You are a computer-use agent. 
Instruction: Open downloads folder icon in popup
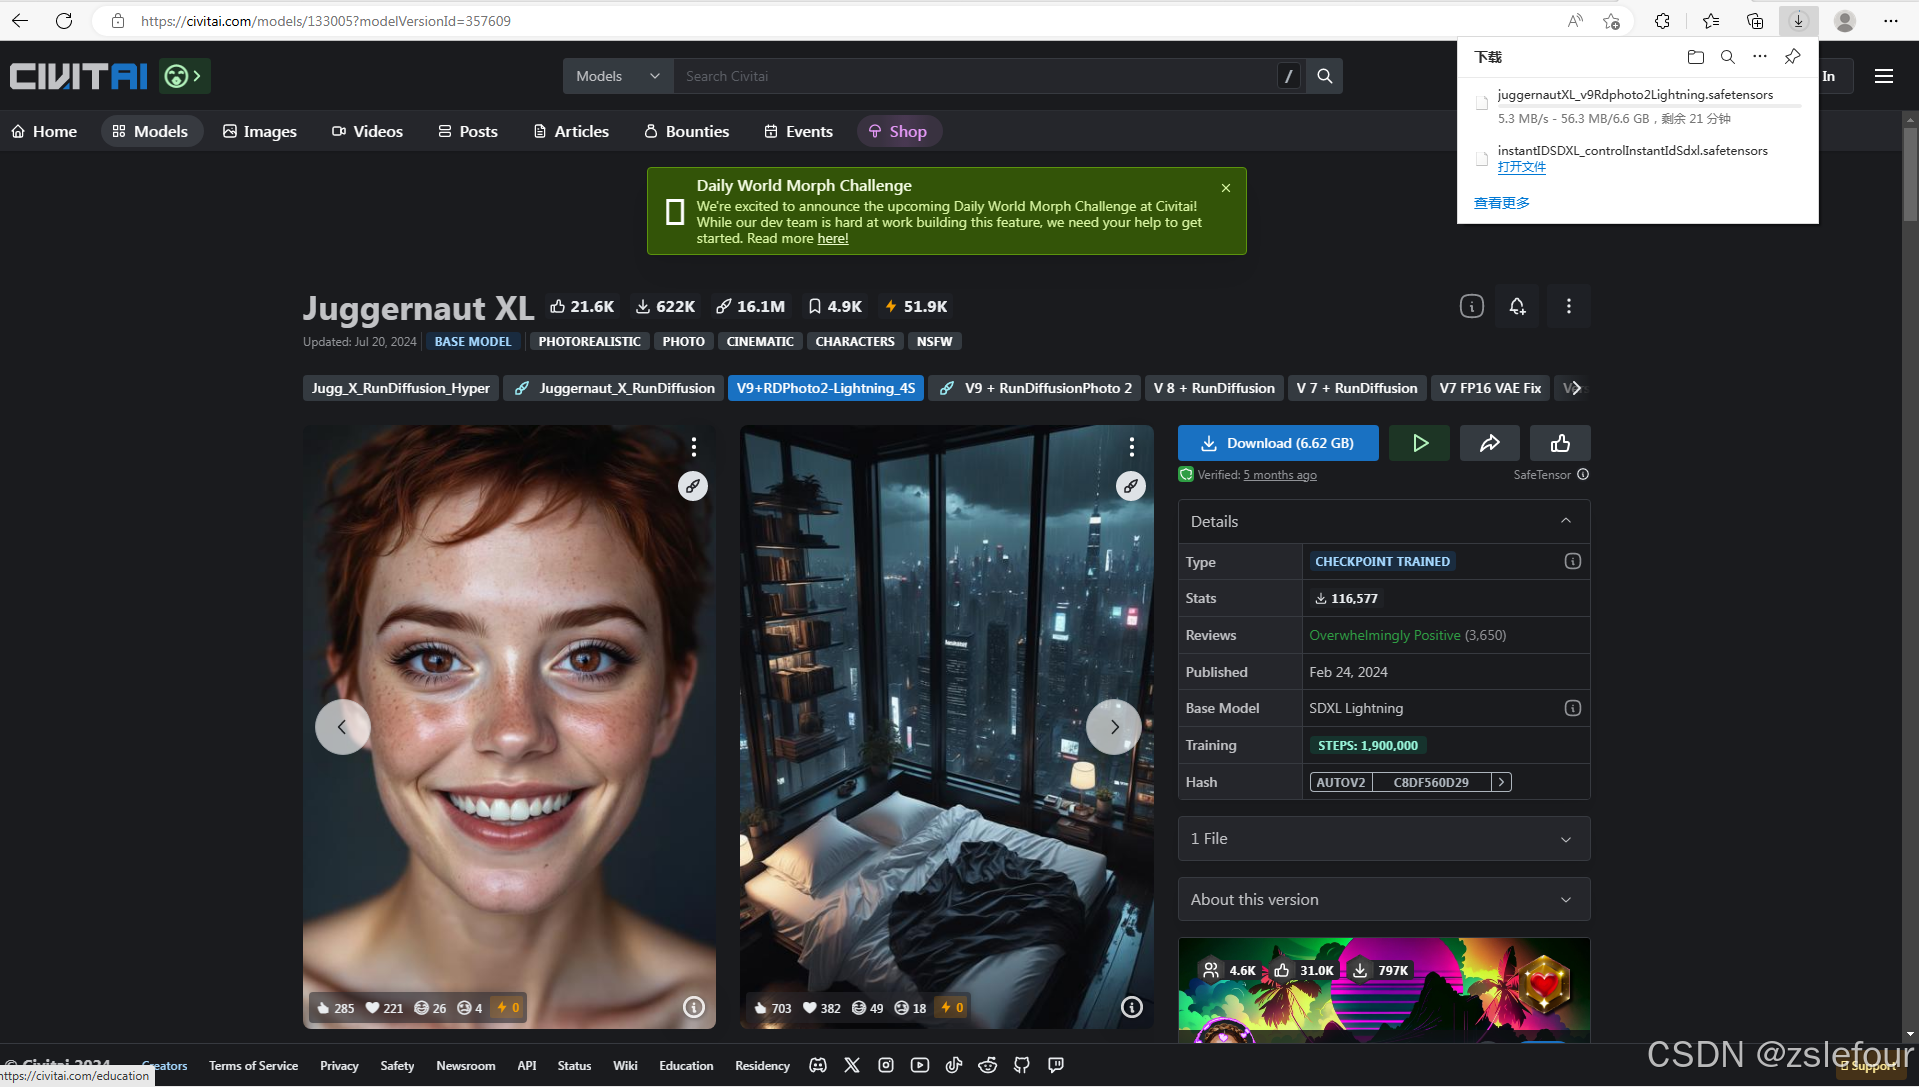click(x=1695, y=57)
